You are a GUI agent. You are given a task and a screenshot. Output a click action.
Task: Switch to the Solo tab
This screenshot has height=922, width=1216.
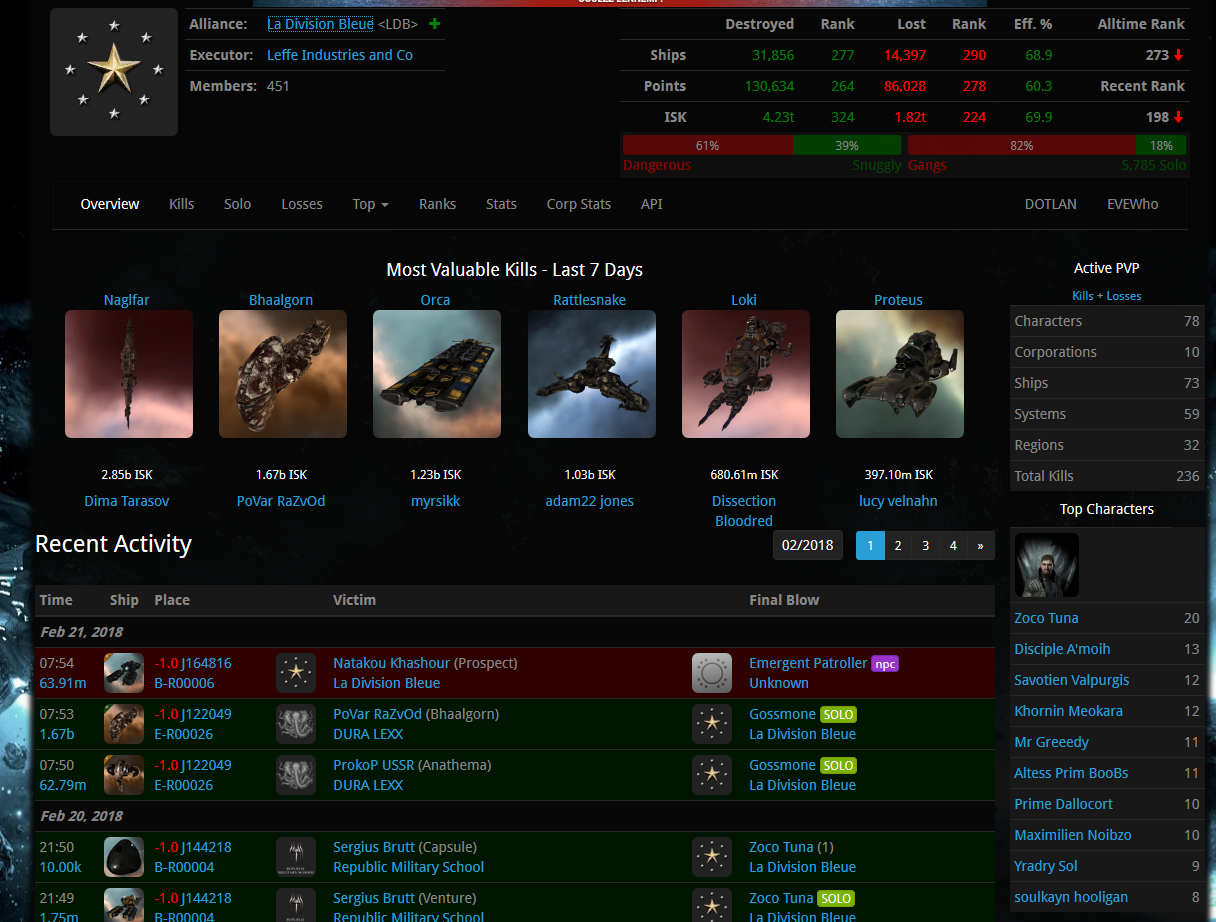point(238,204)
